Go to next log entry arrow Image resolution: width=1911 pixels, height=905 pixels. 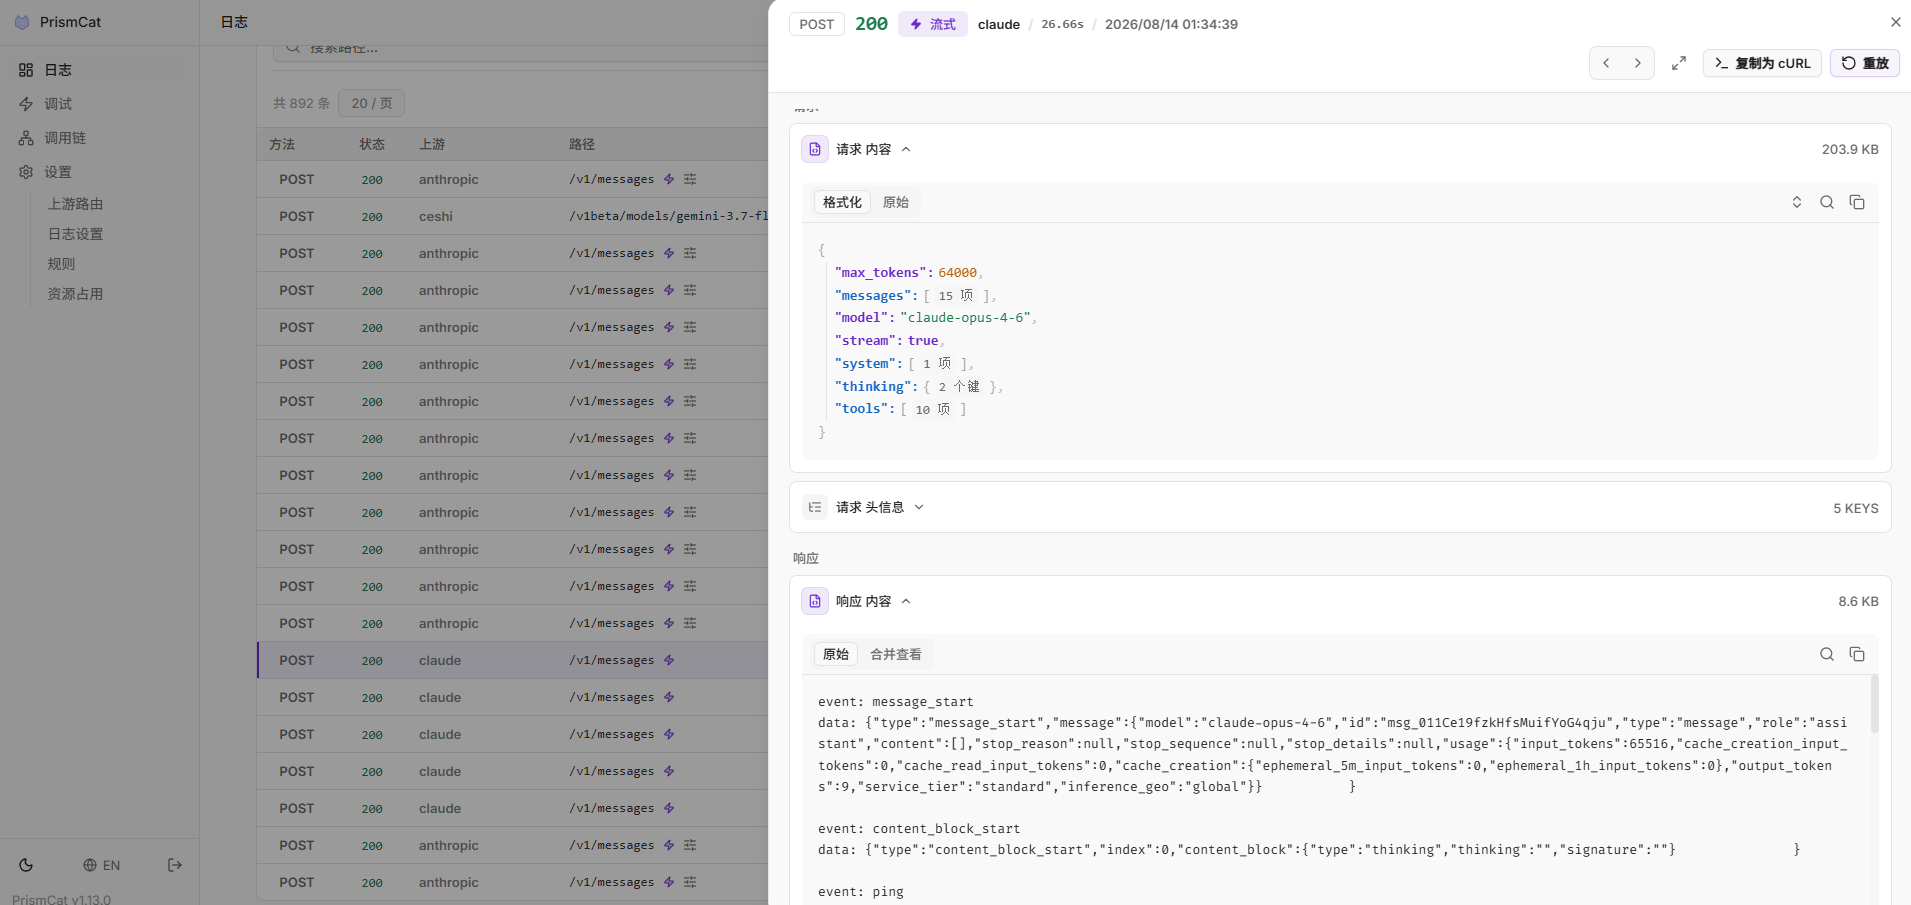(1638, 63)
